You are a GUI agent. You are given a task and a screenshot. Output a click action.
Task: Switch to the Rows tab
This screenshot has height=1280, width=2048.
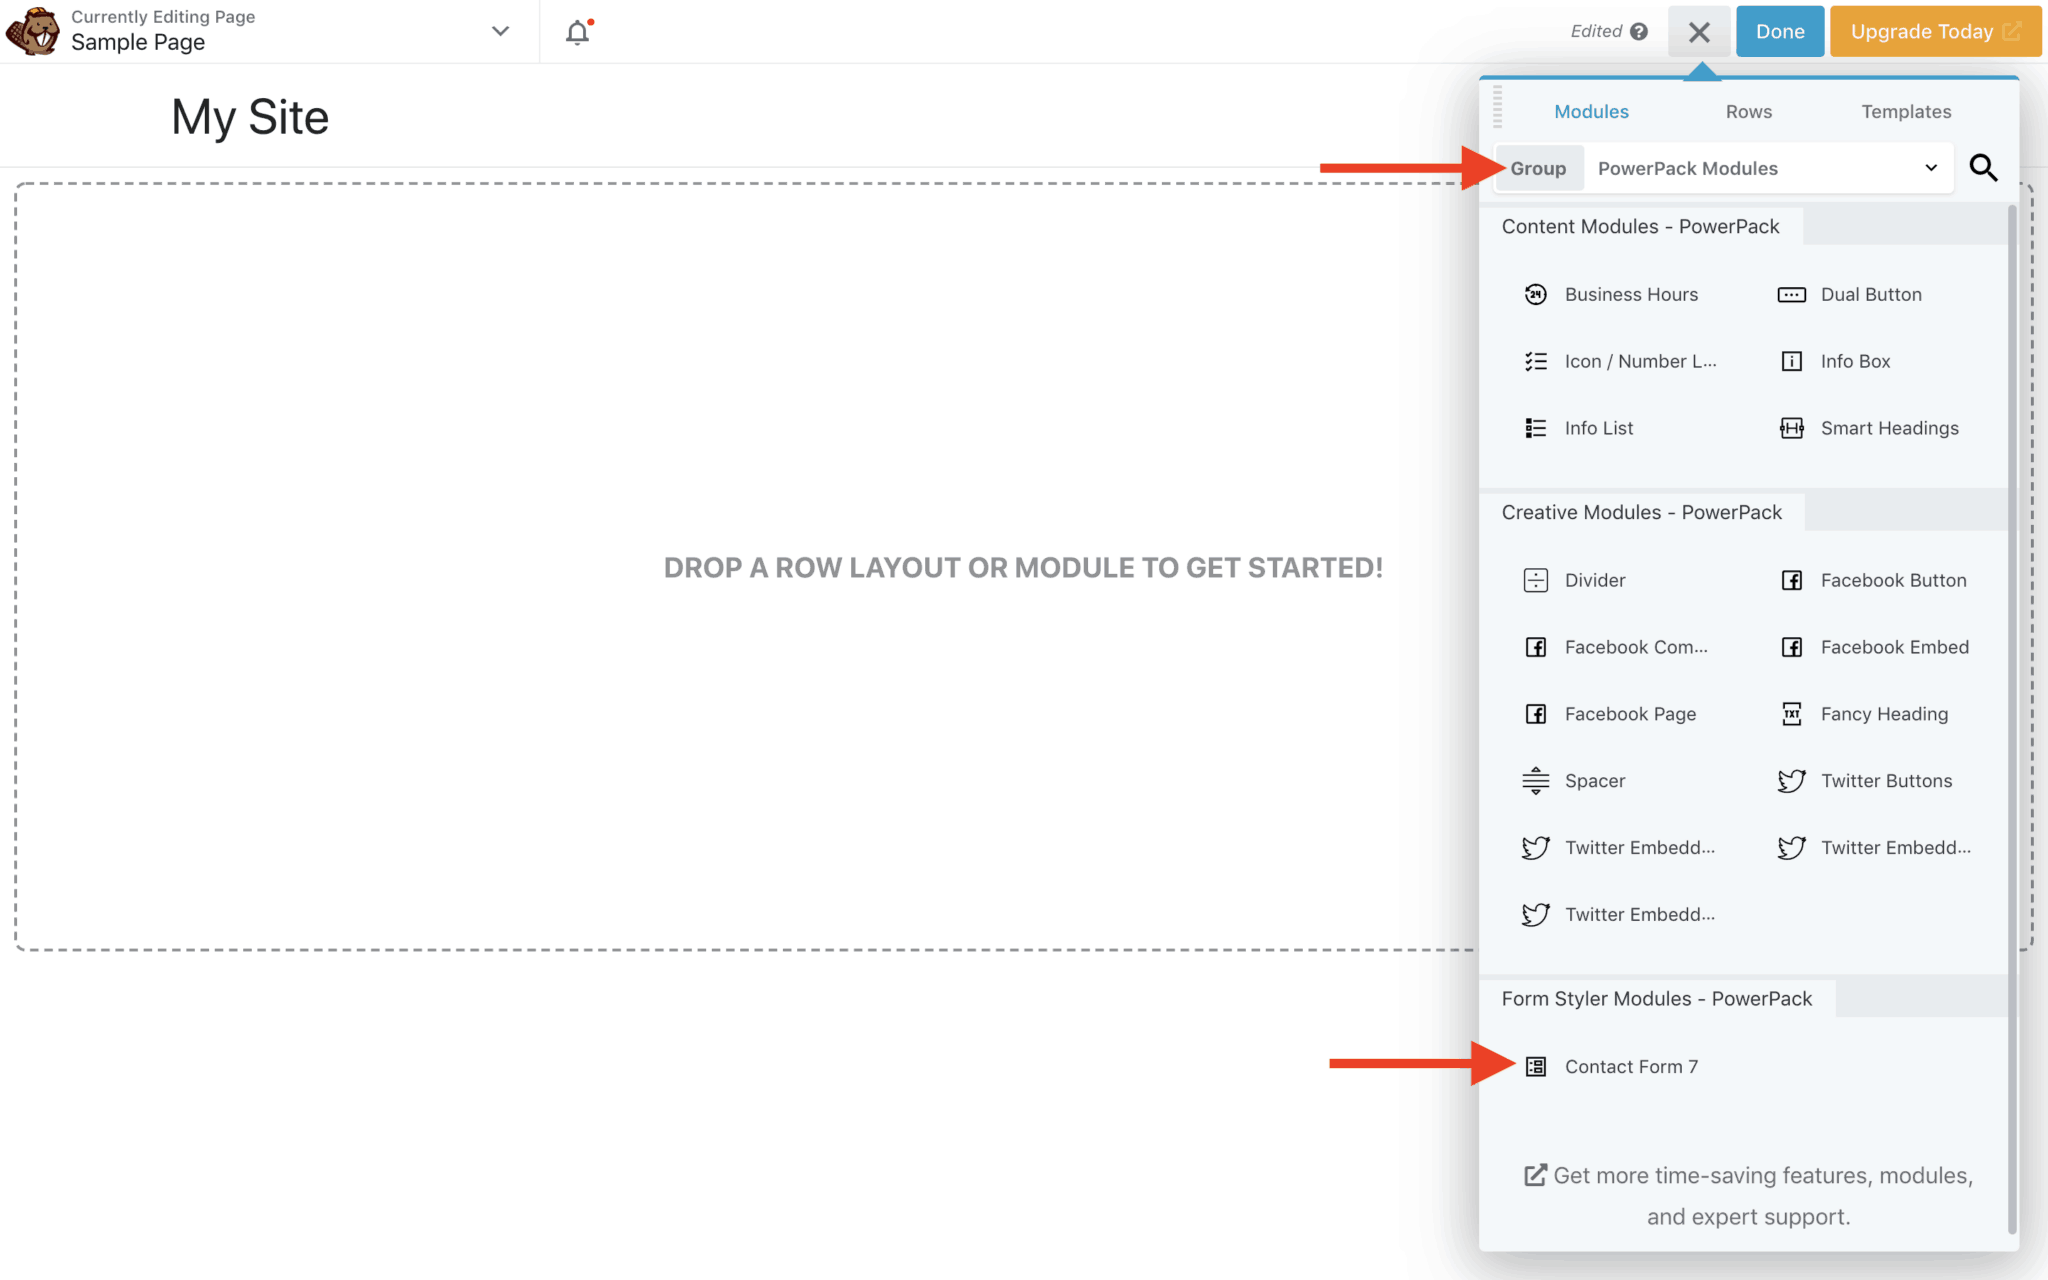coord(1748,112)
